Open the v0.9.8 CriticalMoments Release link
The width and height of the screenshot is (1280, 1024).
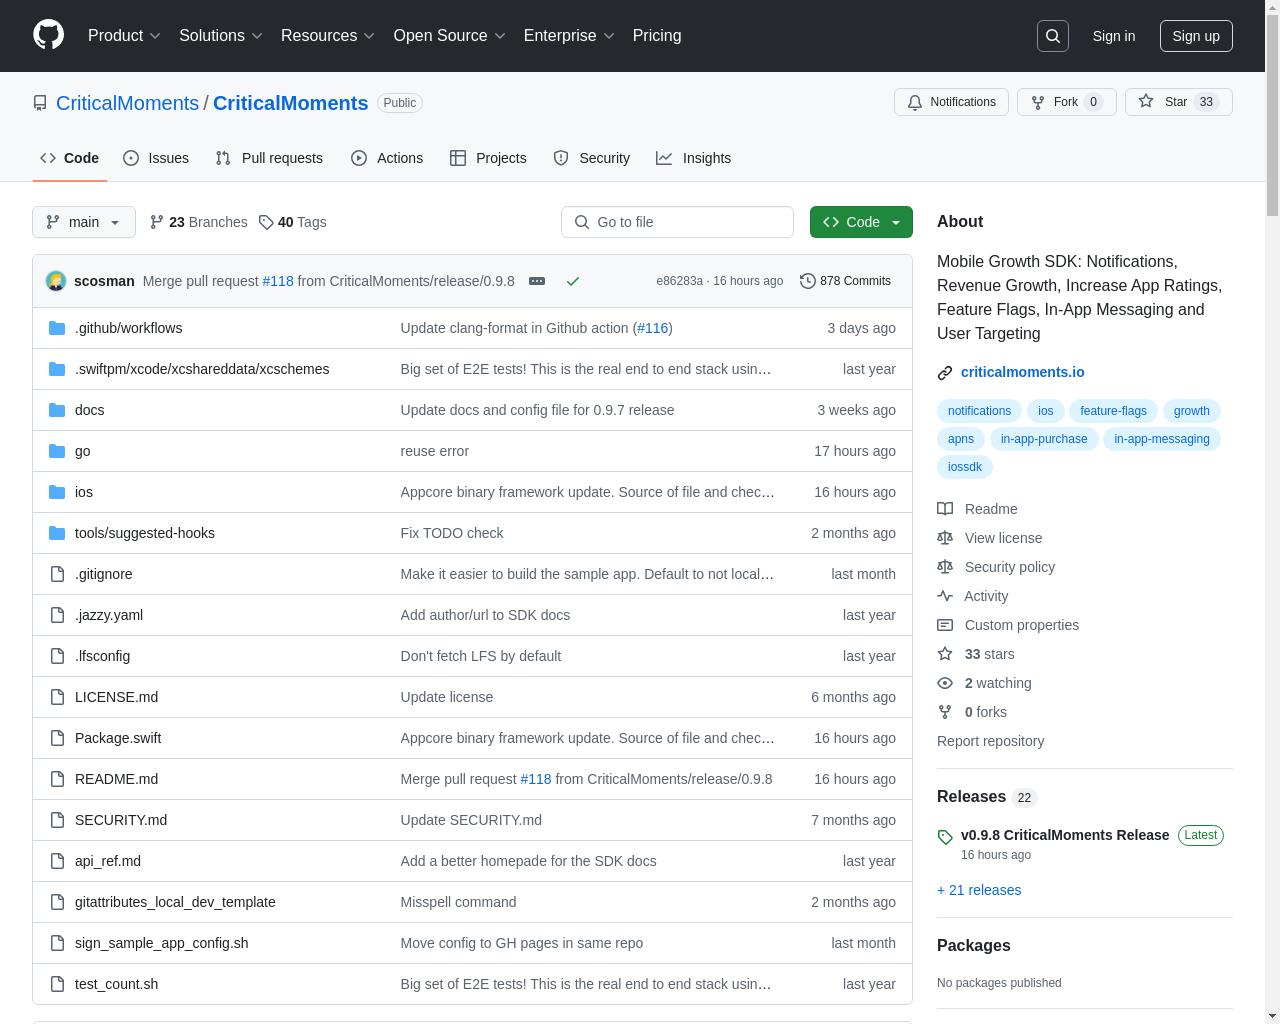(1065, 835)
